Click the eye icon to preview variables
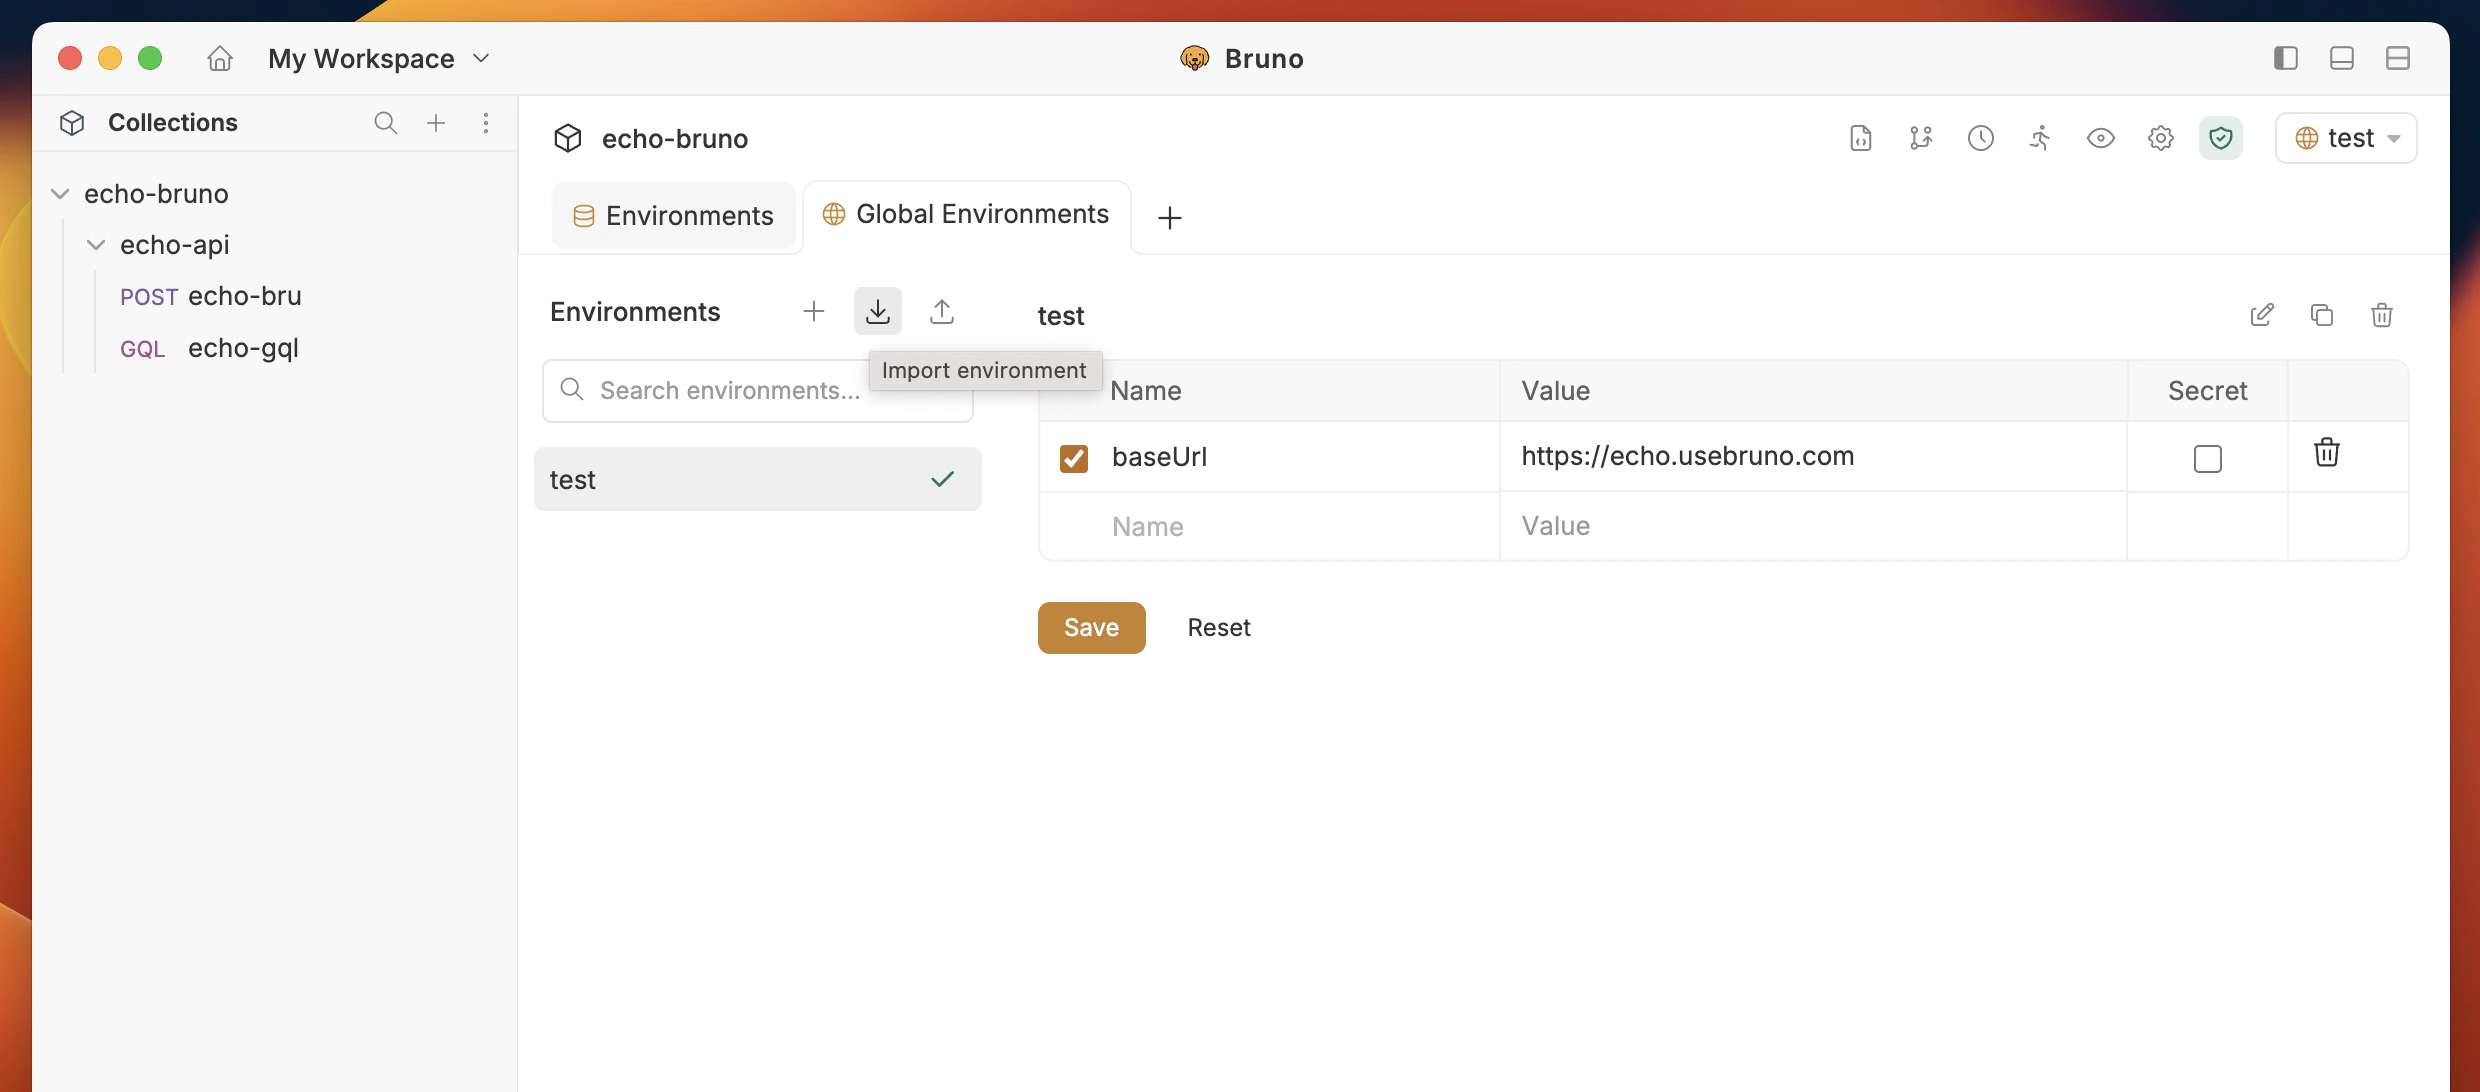 (x=2101, y=138)
